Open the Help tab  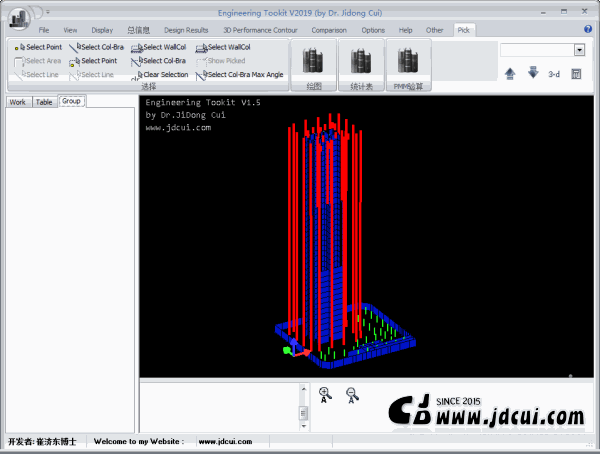pos(405,30)
